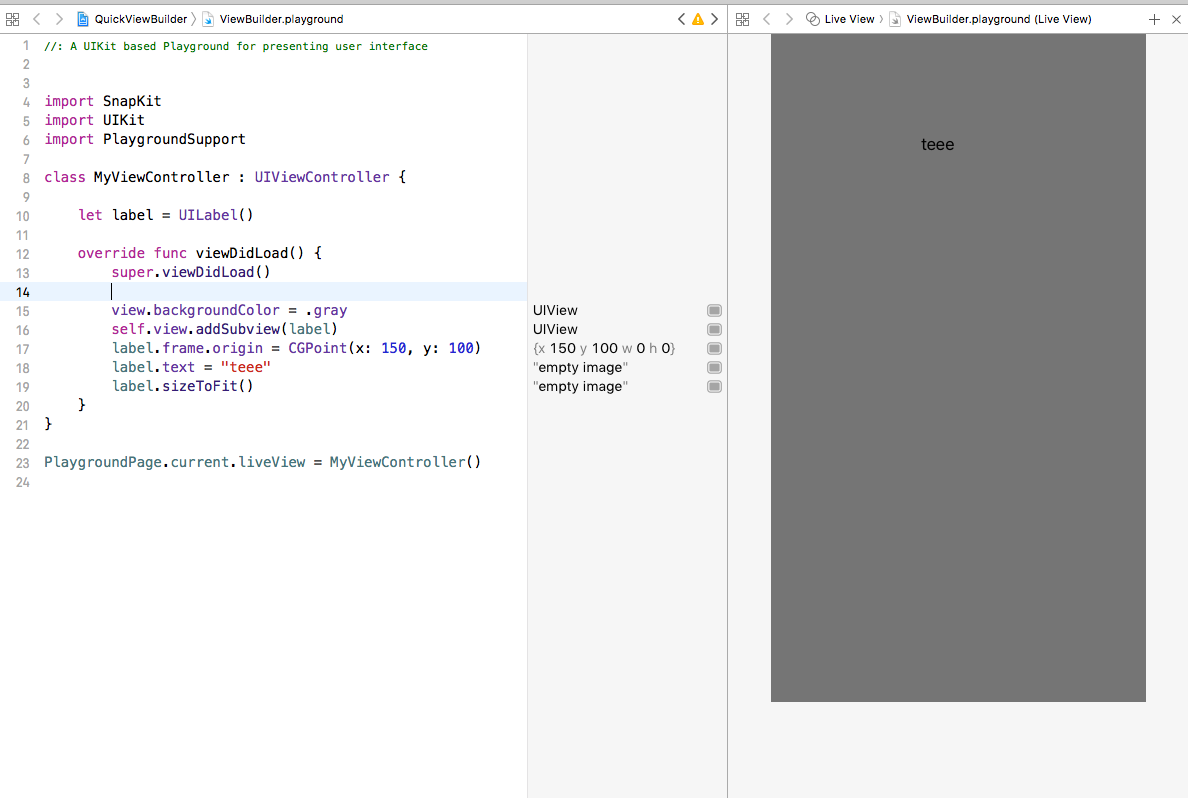This screenshot has width=1188, height=798.
Task: Click .gray color value in code
Action: click(327, 311)
